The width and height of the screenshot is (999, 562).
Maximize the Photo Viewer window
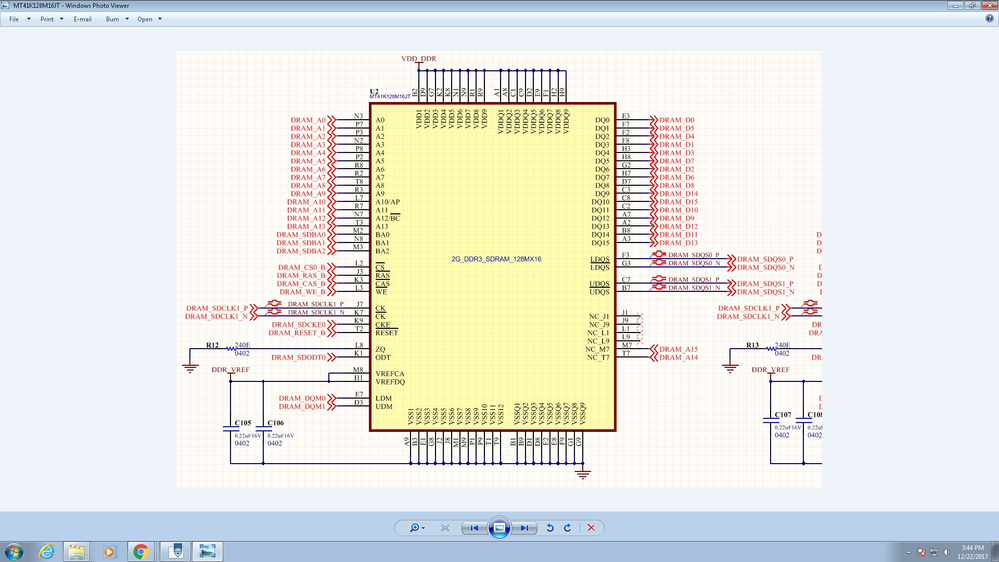tap(972, 5)
